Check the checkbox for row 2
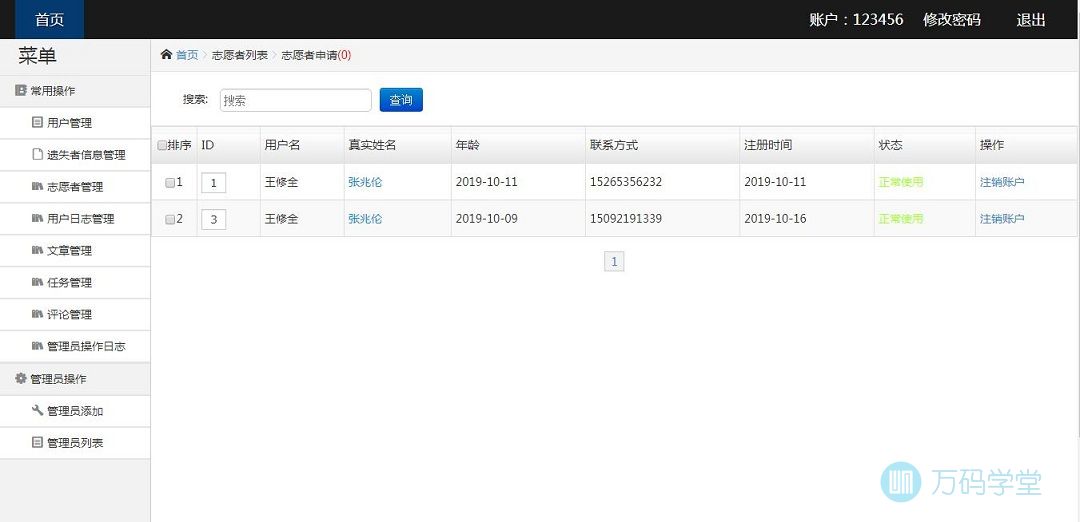The height and width of the screenshot is (522, 1080). [x=170, y=219]
